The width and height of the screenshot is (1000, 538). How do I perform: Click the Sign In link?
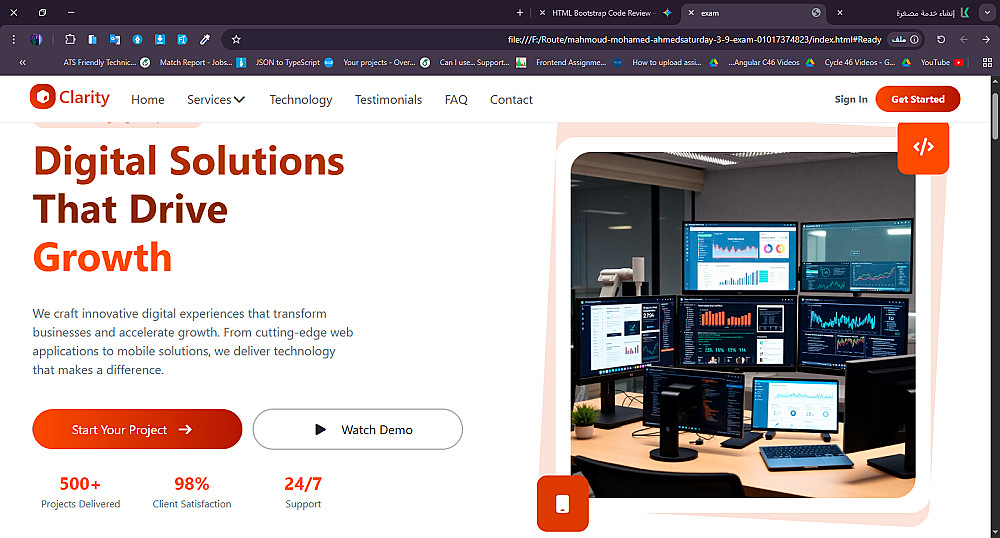point(851,99)
